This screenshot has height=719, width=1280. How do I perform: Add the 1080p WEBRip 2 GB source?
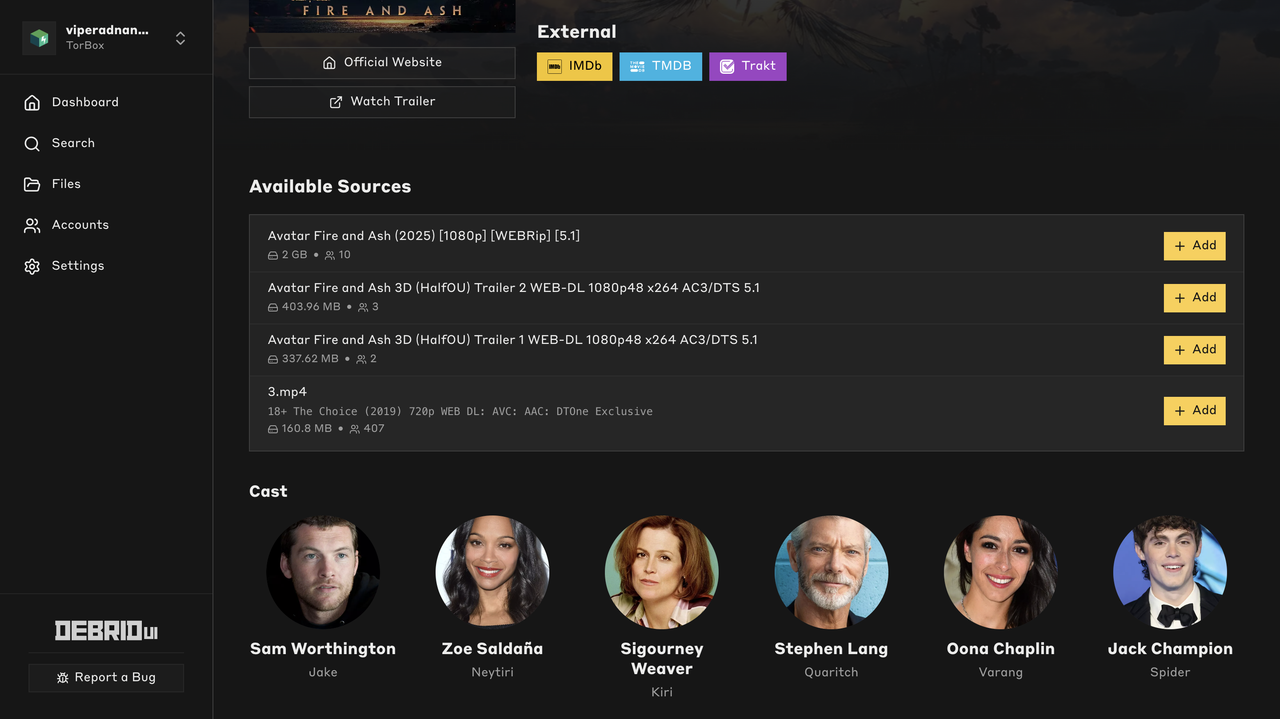(x=1194, y=246)
